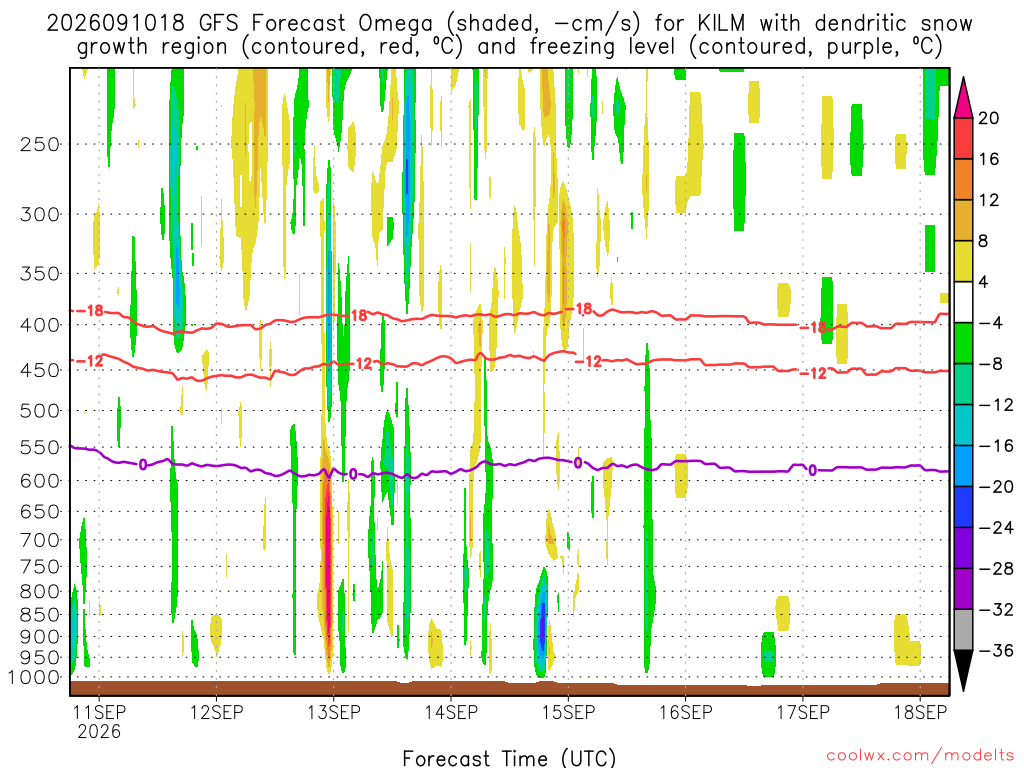1024x768 pixels.
Task: Click the gray colorbar segment above -36
Action: click(963, 630)
